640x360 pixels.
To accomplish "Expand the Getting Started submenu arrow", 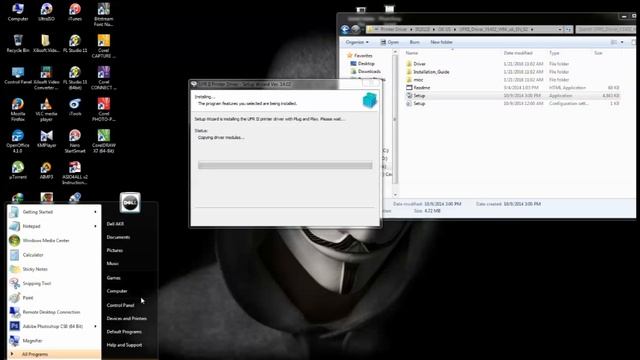I will [x=96, y=212].
